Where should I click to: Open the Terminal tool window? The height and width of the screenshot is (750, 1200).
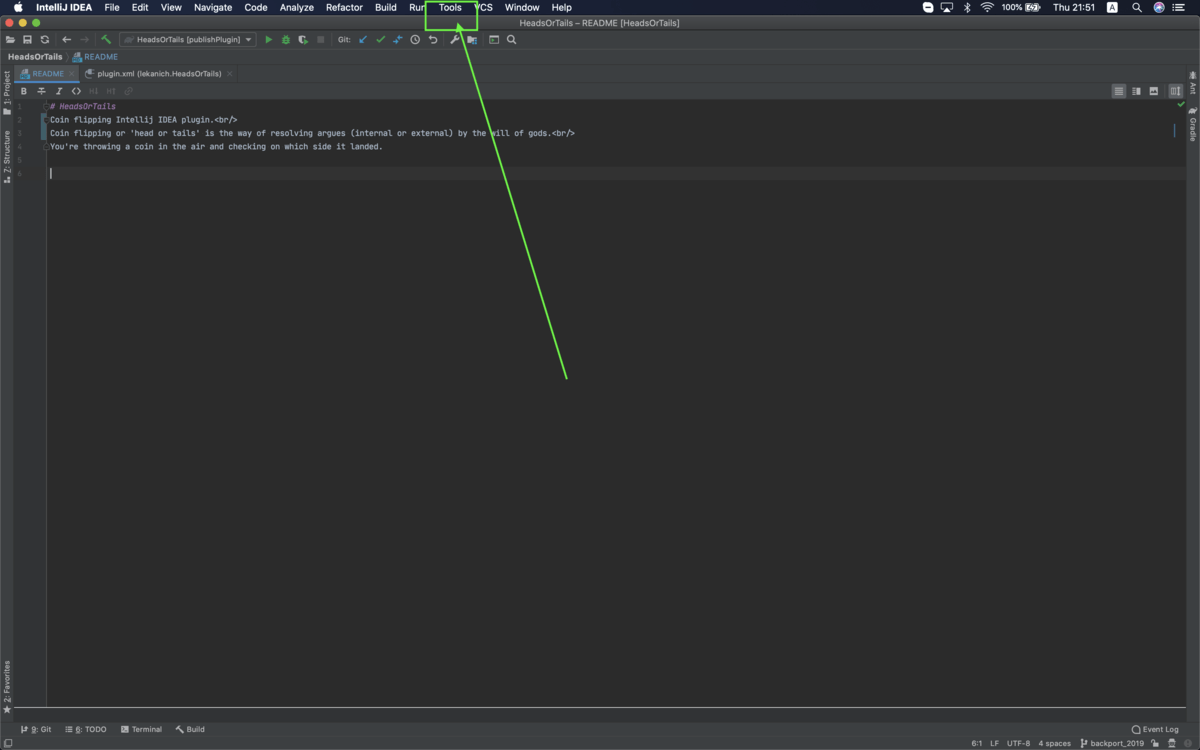pos(141,729)
